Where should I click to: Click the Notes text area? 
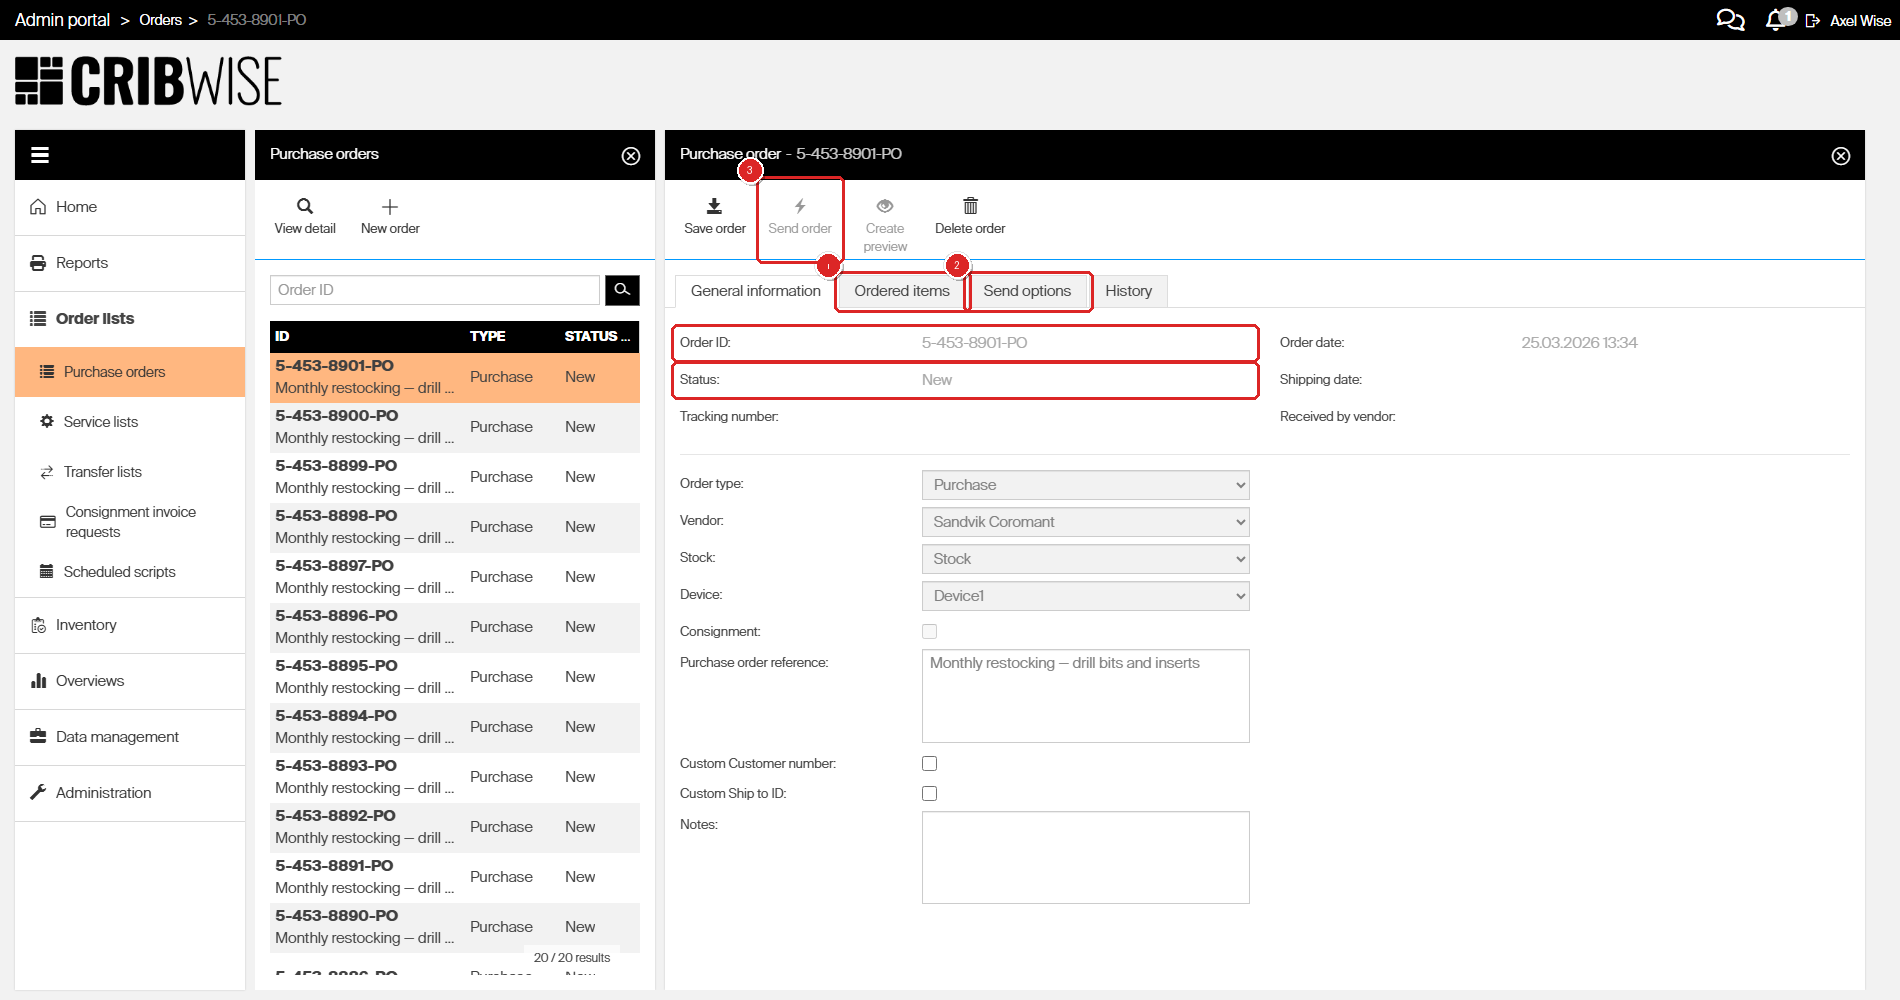coord(1085,857)
